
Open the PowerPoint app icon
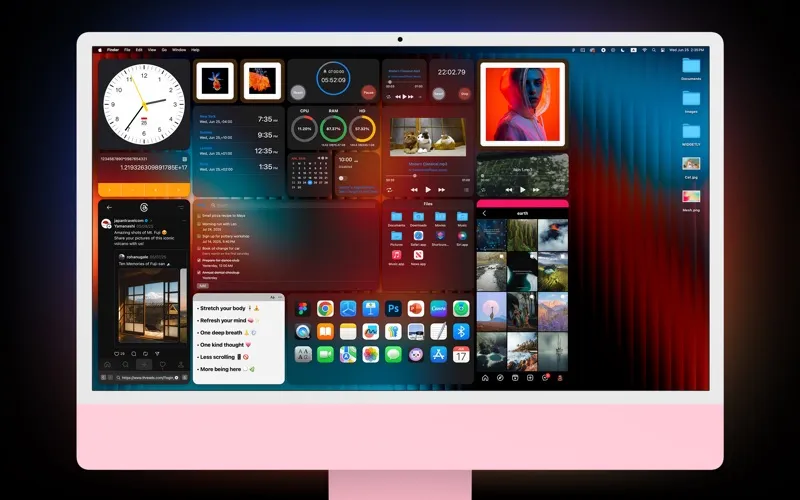click(416, 309)
